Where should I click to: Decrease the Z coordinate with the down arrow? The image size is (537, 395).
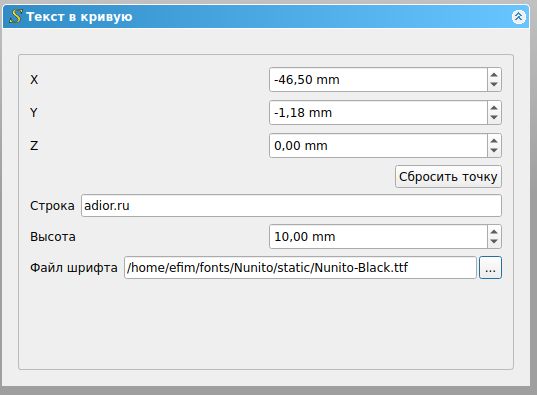pyautogui.click(x=494, y=150)
